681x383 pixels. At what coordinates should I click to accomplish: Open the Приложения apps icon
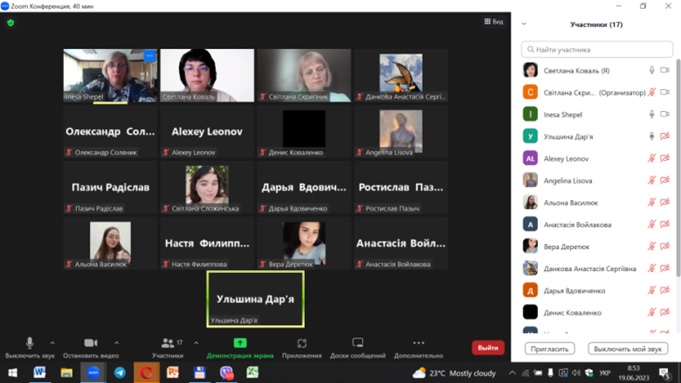tap(301, 344)
